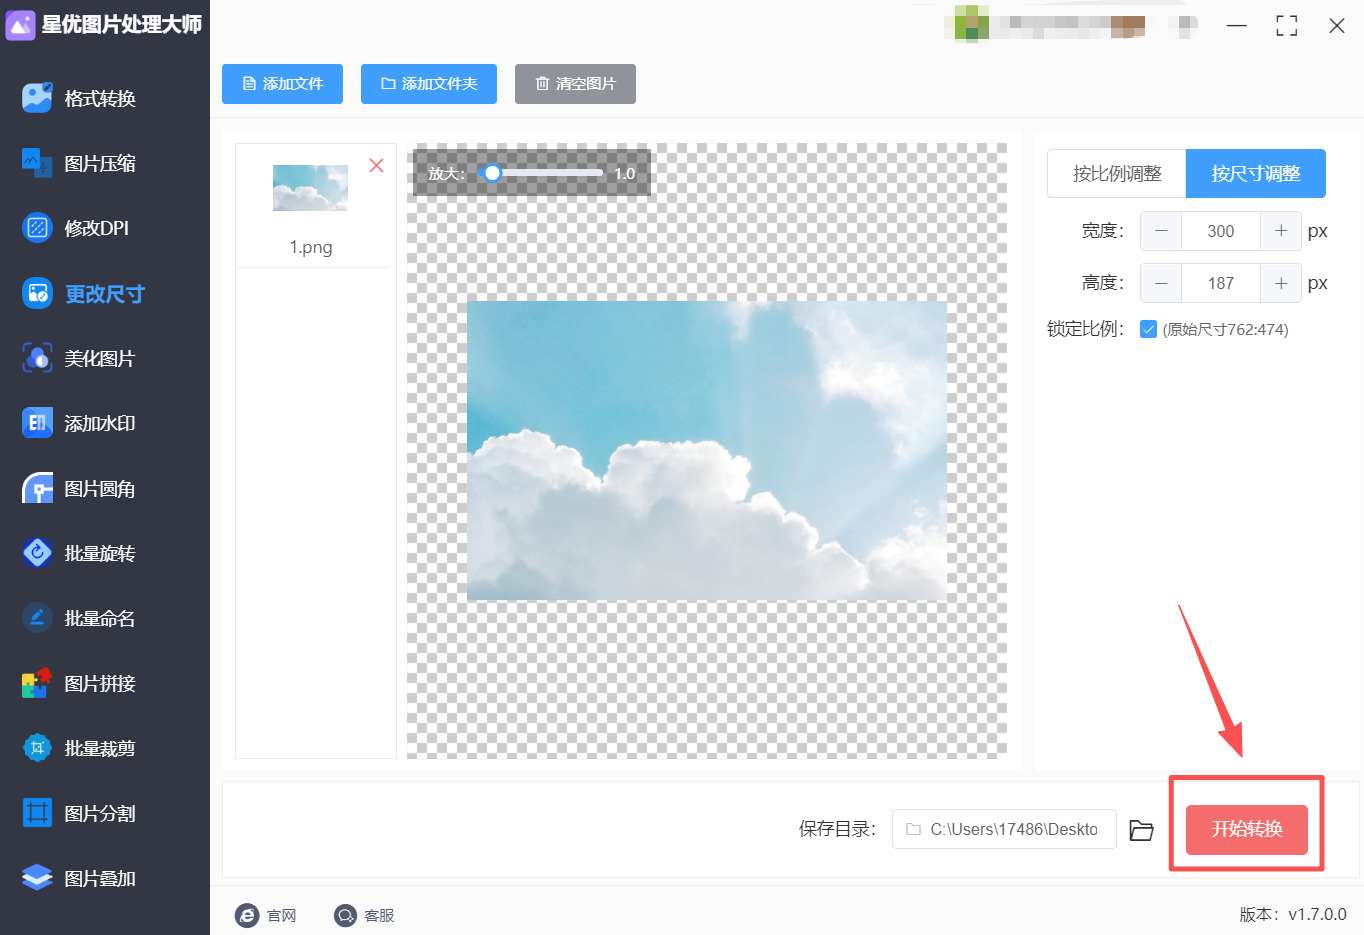Click the 原始尺寸762:474 text
Viewport: 1364px width, 935px height.
point(1225,329)
